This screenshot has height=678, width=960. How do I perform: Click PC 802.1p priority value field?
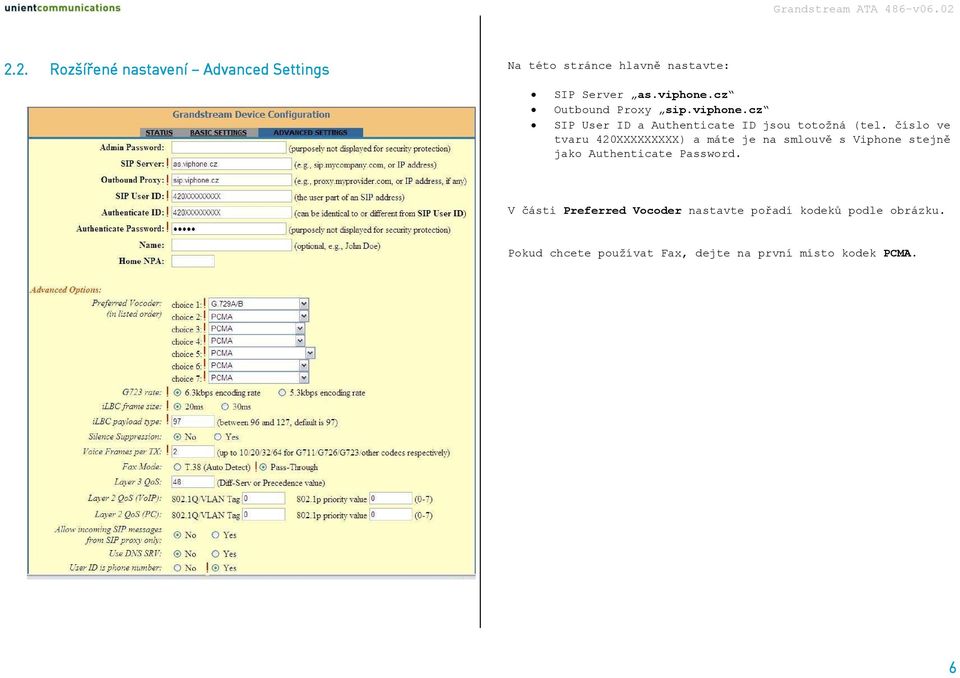[x=391, y=514]
